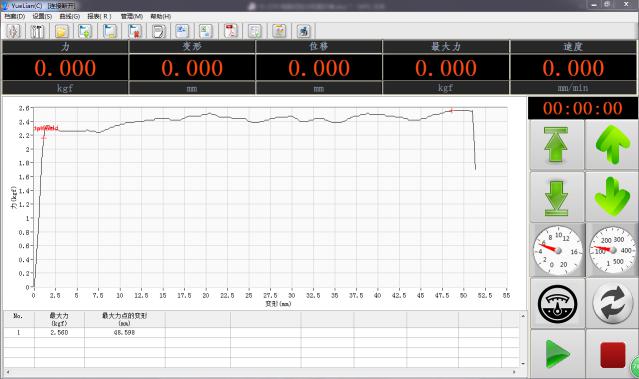Open the wrench settings tool icon
The height and width of the screenshot is (379, 639).
tap(37, 31)
